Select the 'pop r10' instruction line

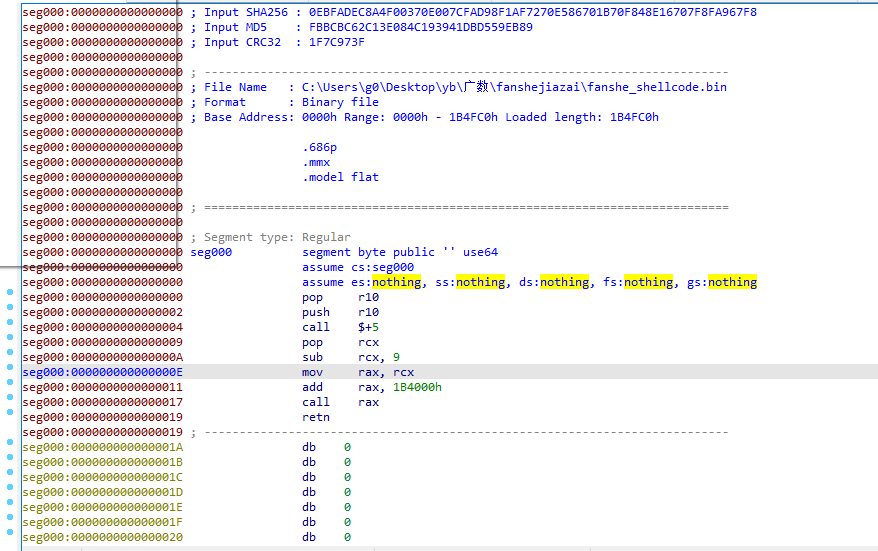click(340, 297)
